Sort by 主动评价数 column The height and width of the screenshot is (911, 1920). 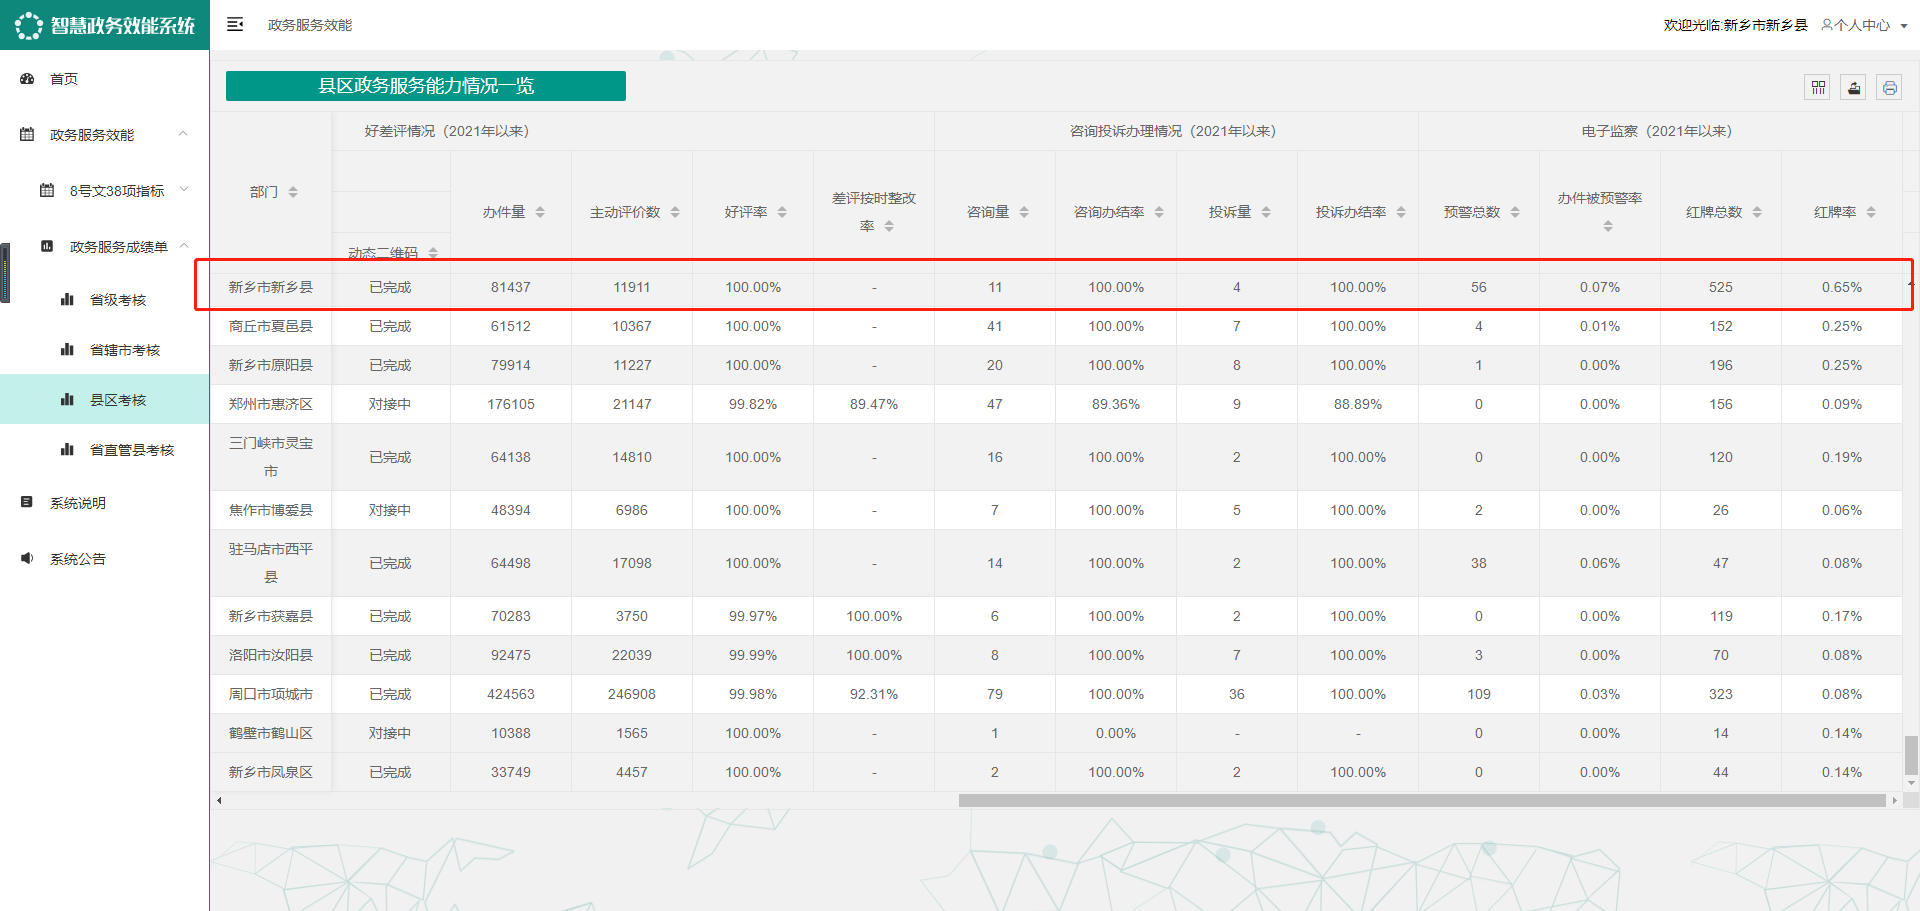point(675,212)
